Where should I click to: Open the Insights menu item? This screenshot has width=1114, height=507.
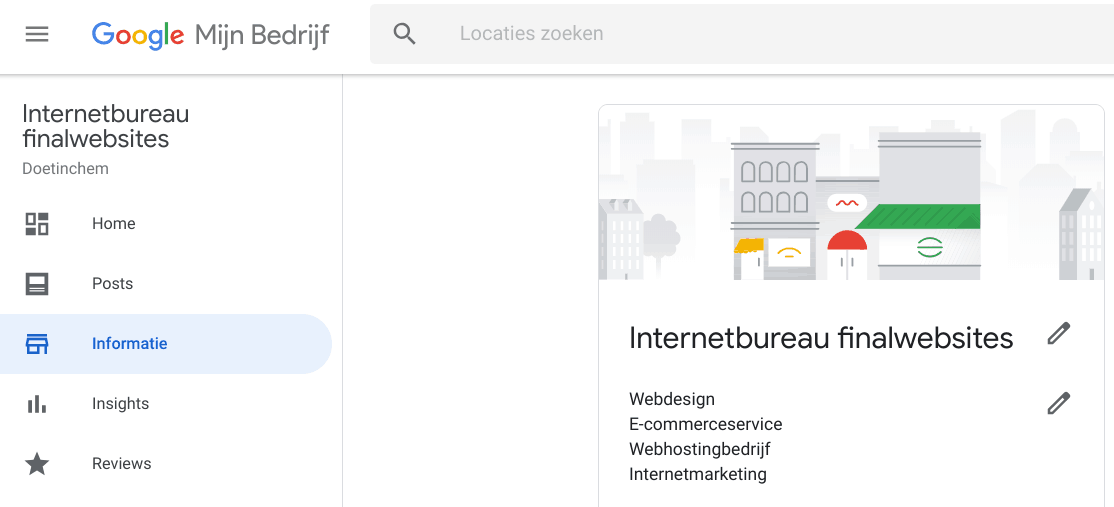pyautogui.click(x=166, y=404)
